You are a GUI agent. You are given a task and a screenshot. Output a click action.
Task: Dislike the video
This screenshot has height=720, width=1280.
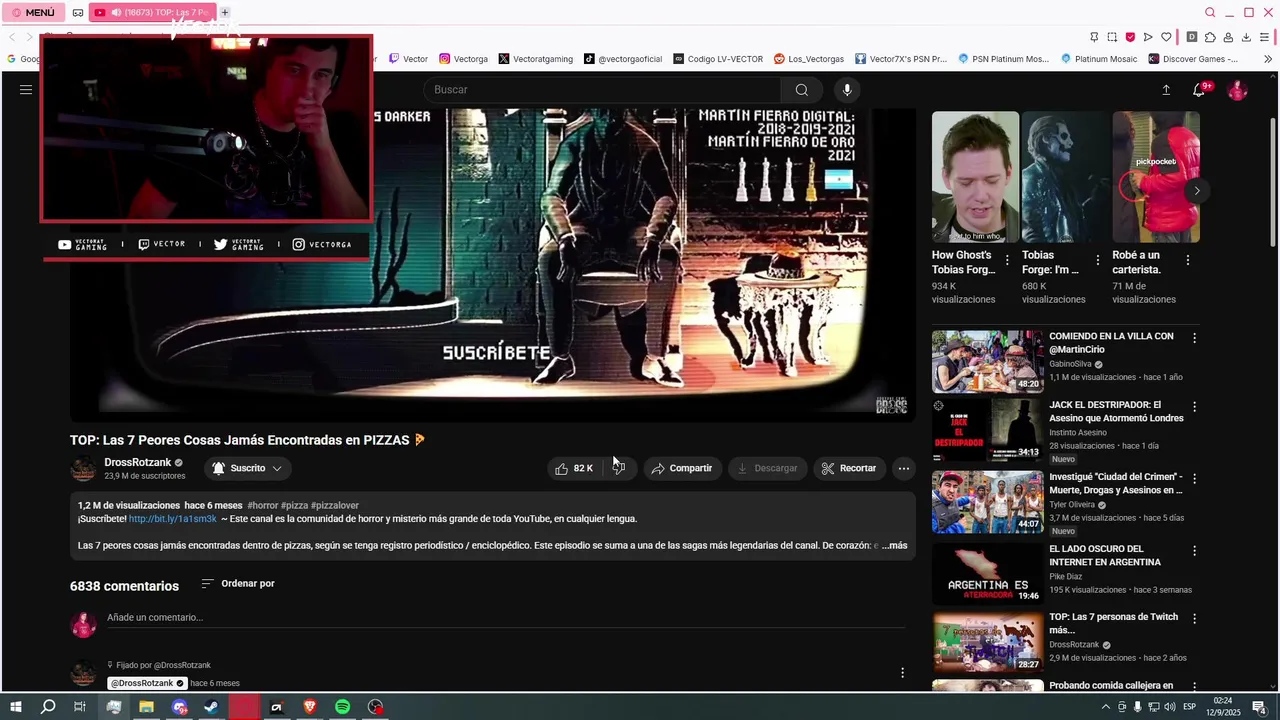point(619,468)
